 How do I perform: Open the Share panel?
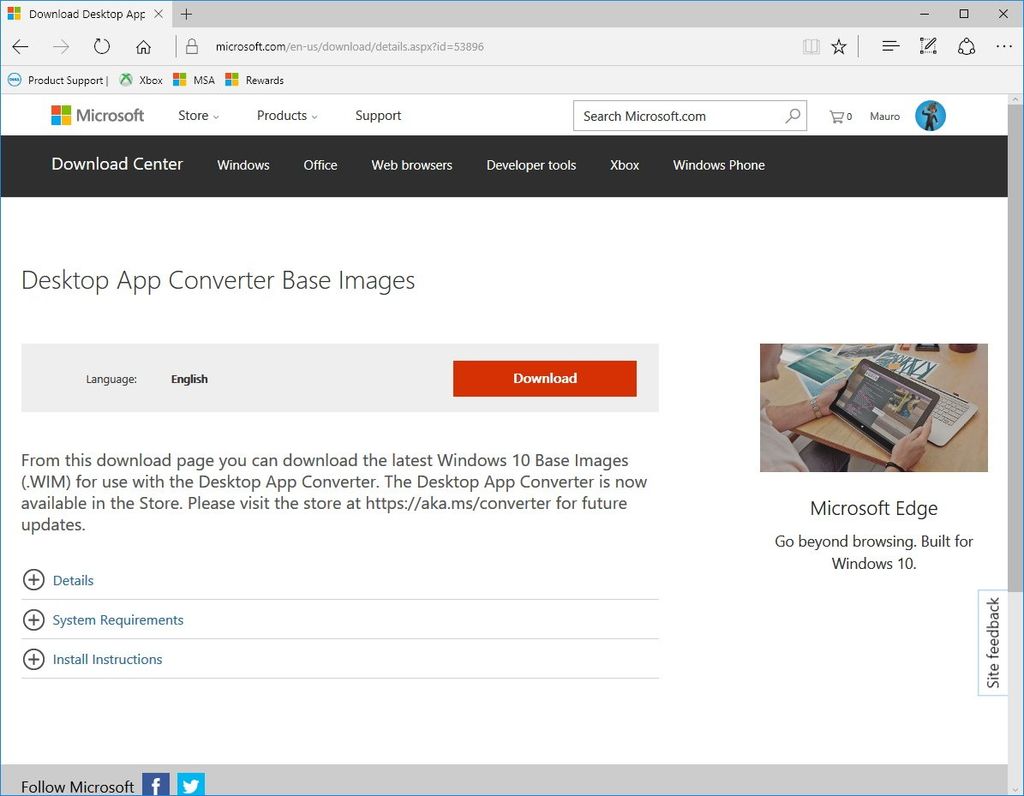coord(965,46)
